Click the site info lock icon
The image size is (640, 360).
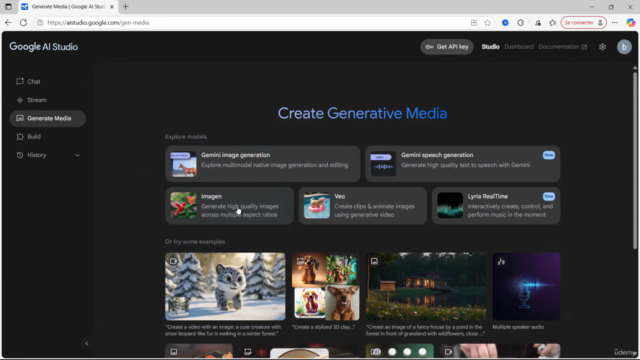pos(40,23)
